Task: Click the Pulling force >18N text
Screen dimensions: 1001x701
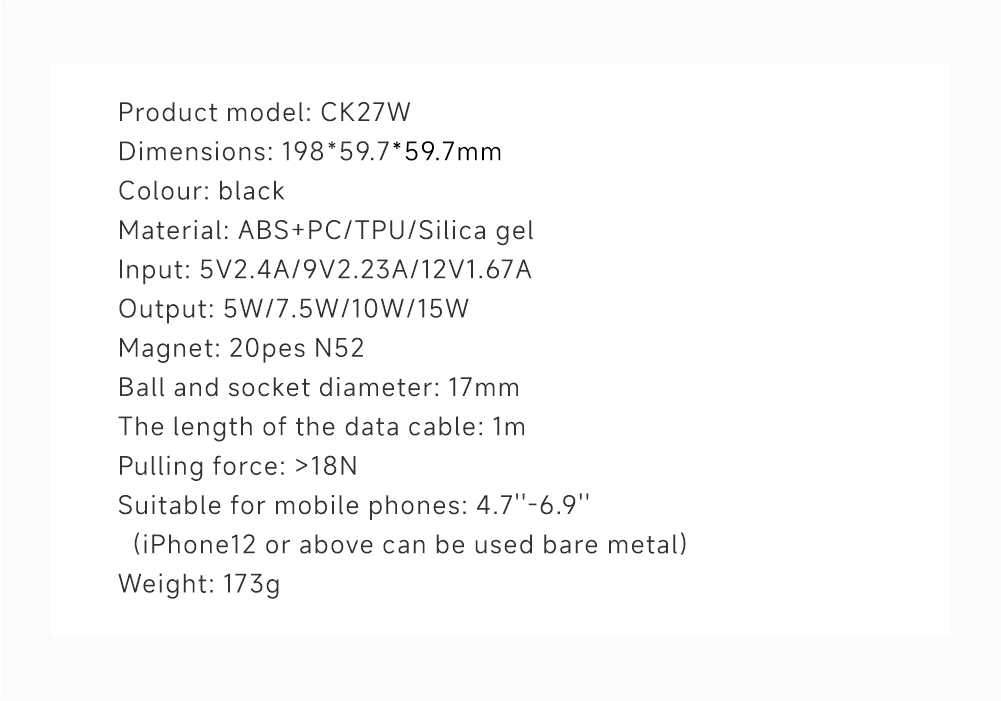Action: click(237, 466)
